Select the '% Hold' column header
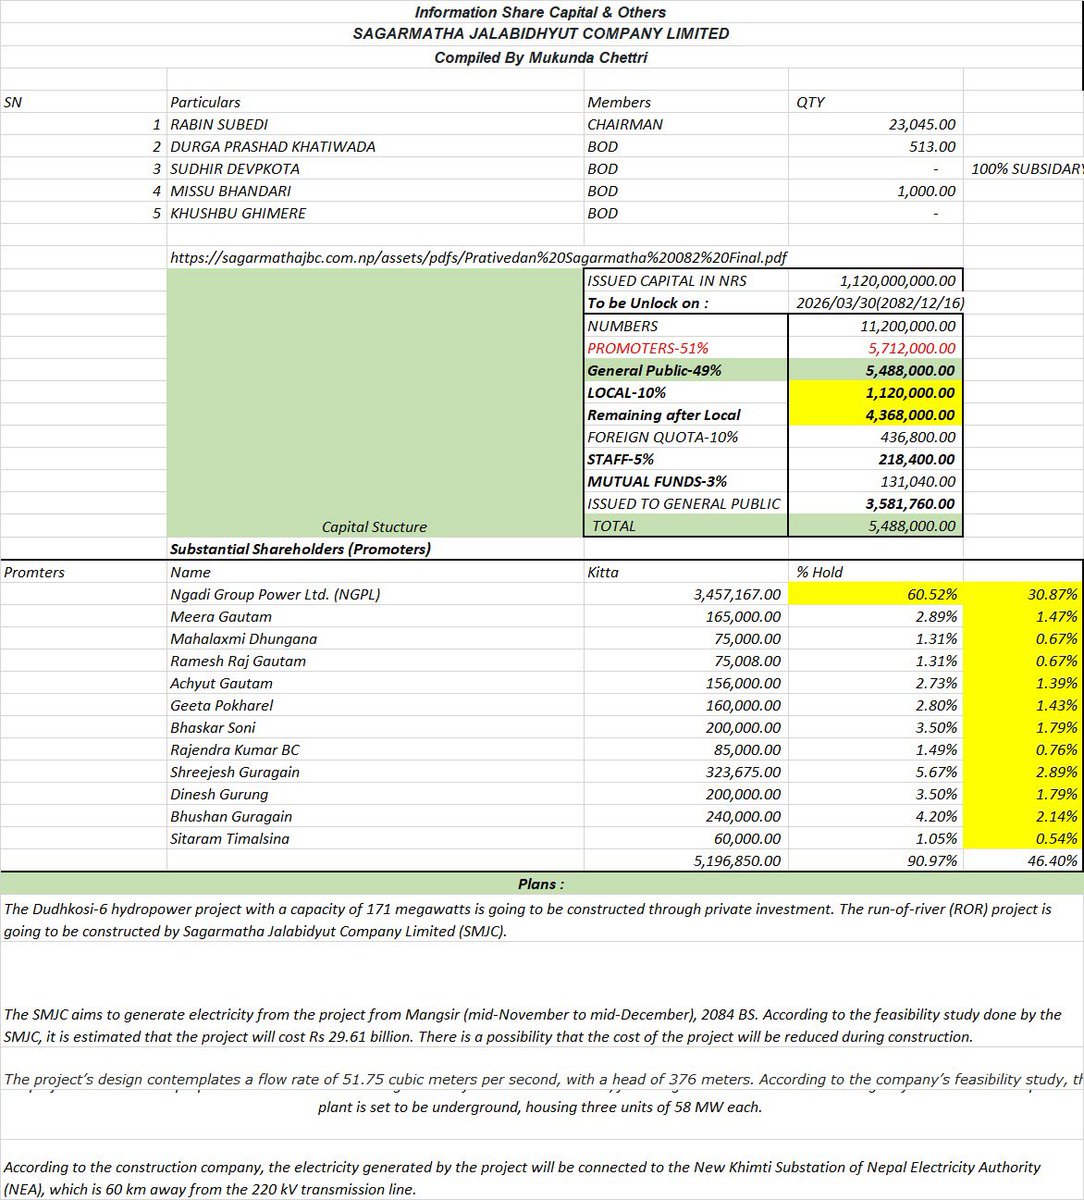Viewport: 1084px width, 1200px height. 875,572
